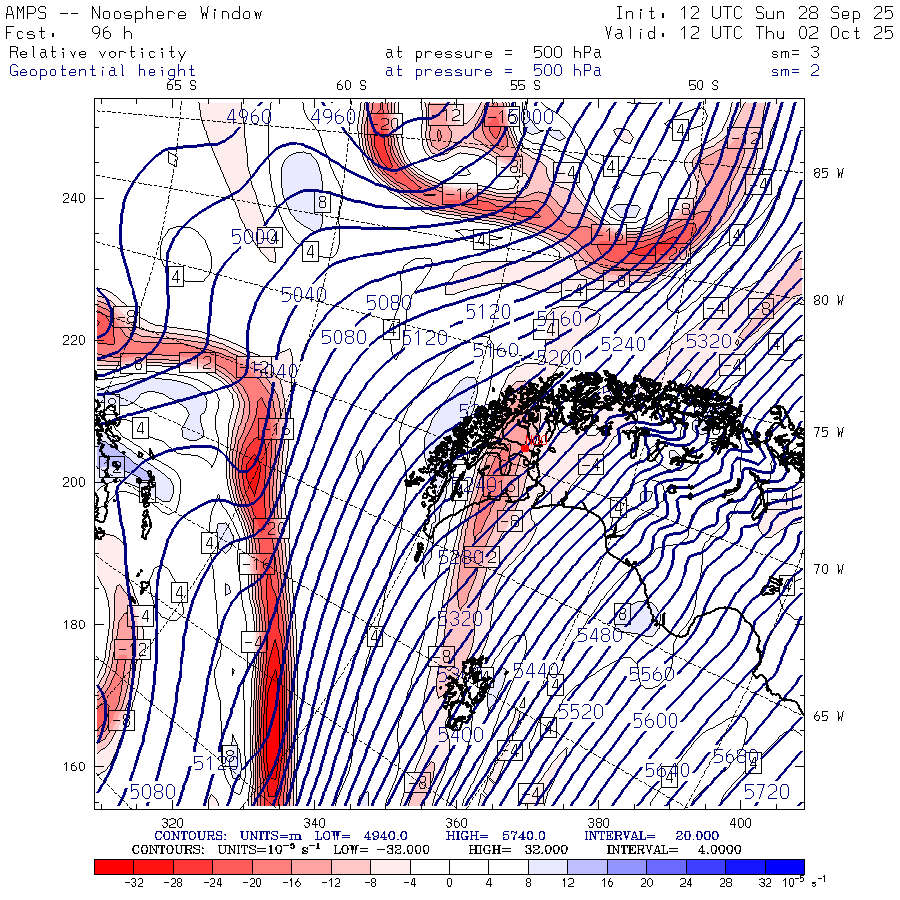
Task: Click the "65 S" latitude label
Action: tap(181, 86)
